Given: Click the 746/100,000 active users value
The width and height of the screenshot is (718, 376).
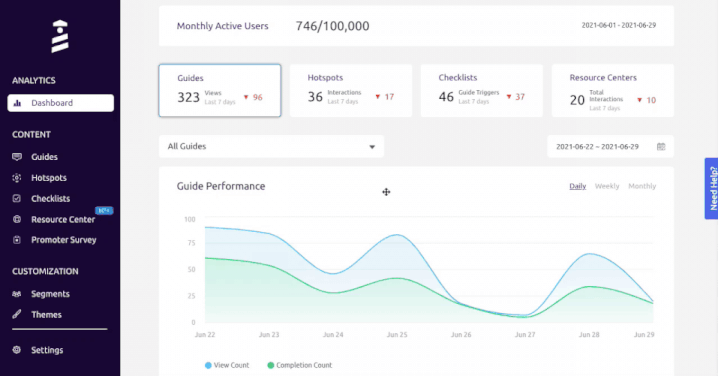Looking at the screenshot, I should pyautogui.click(x=332, y=26).
